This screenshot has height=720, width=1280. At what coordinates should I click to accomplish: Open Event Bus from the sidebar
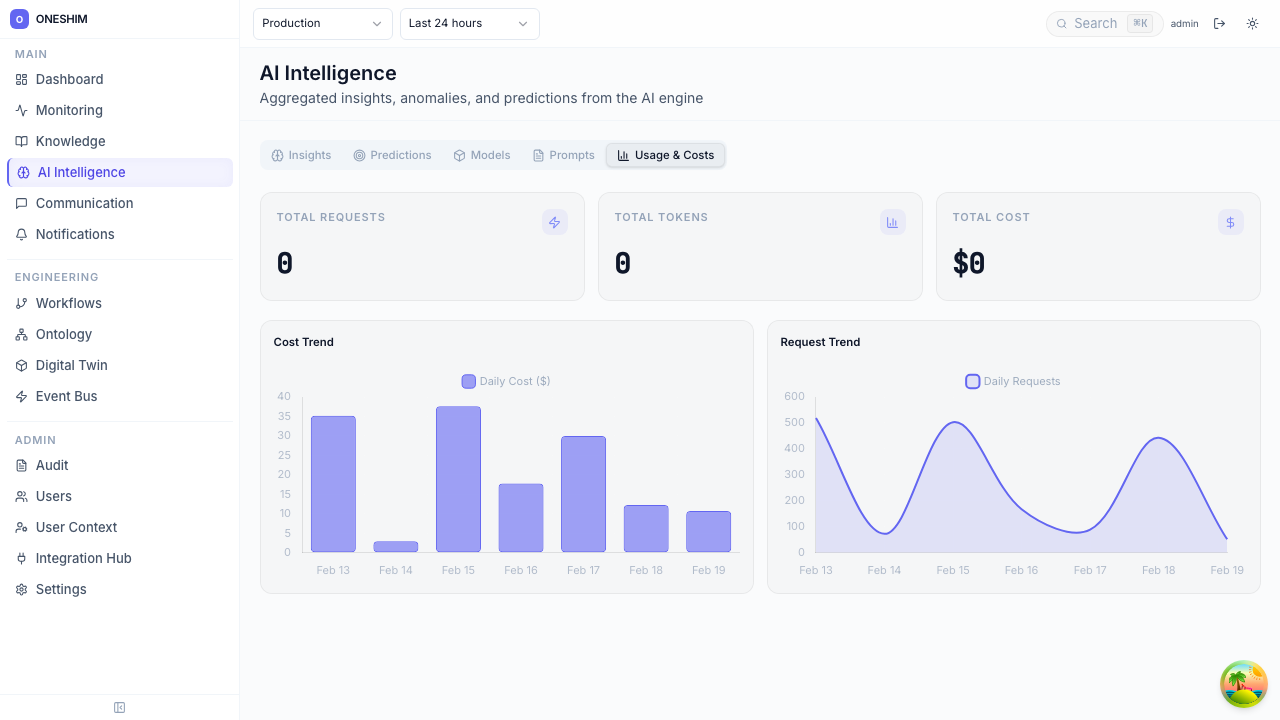click(x=66, y=396)
